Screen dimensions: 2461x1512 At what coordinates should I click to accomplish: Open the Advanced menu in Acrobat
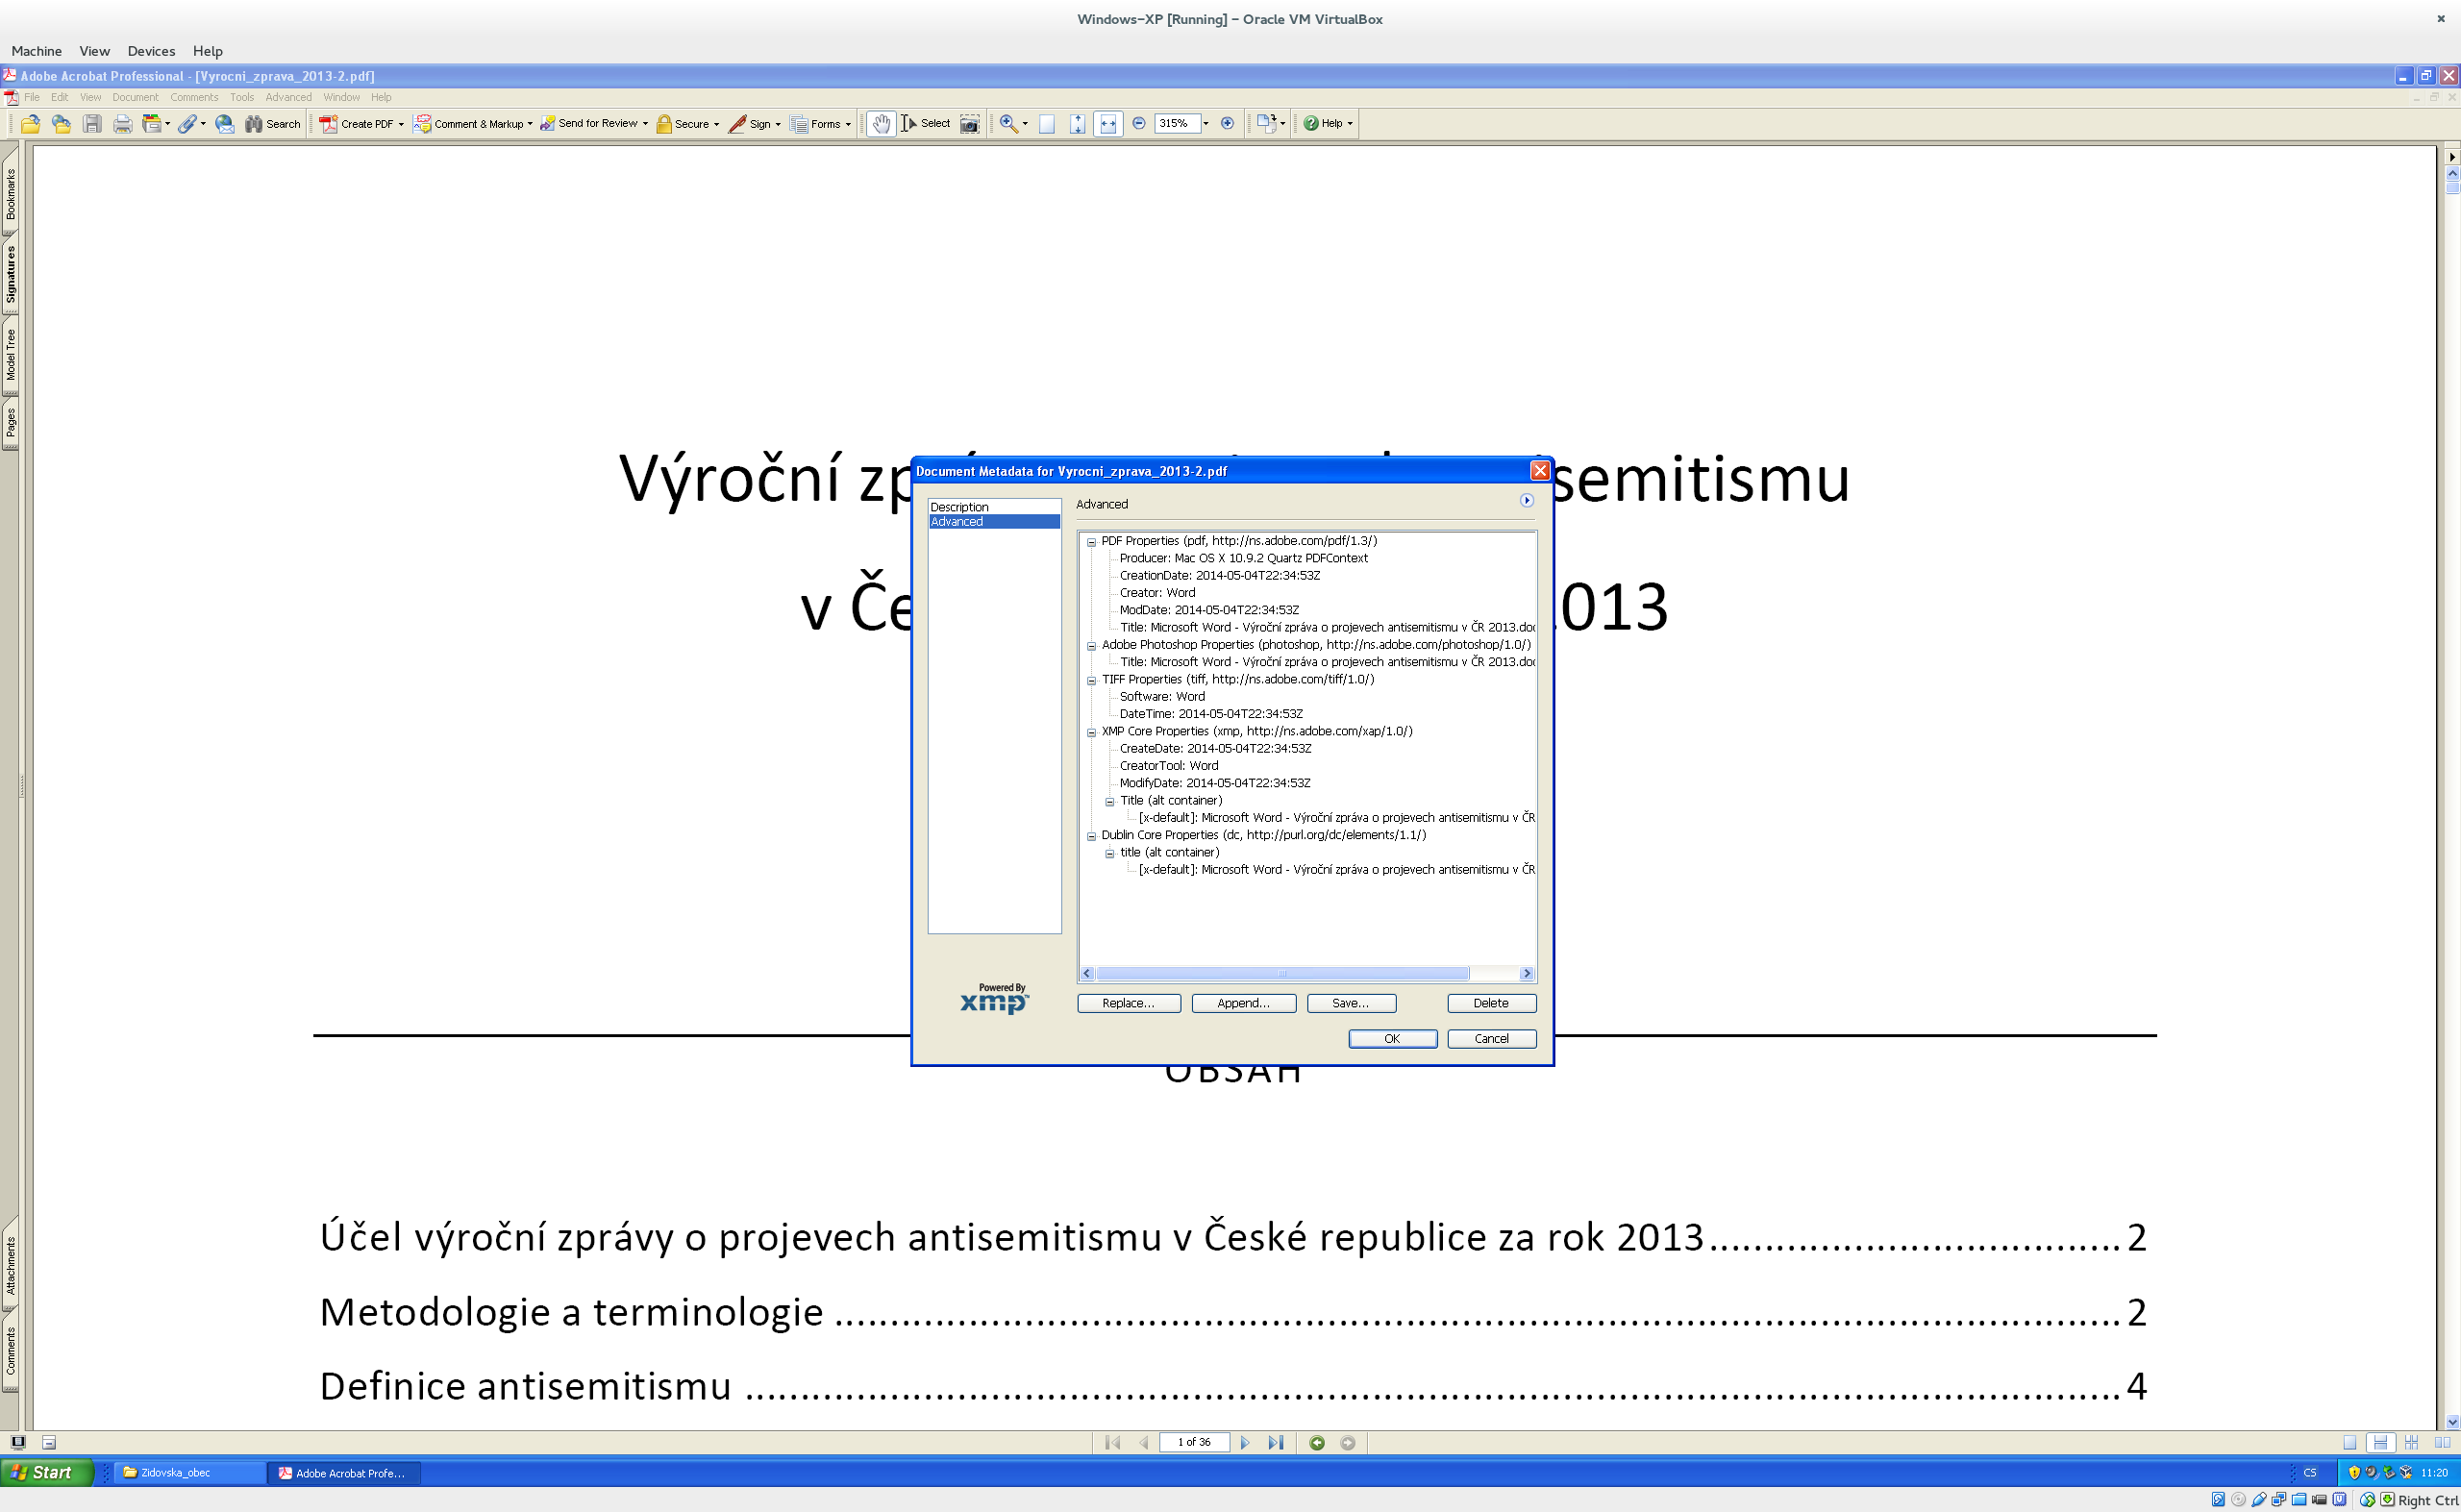(288, 97)
